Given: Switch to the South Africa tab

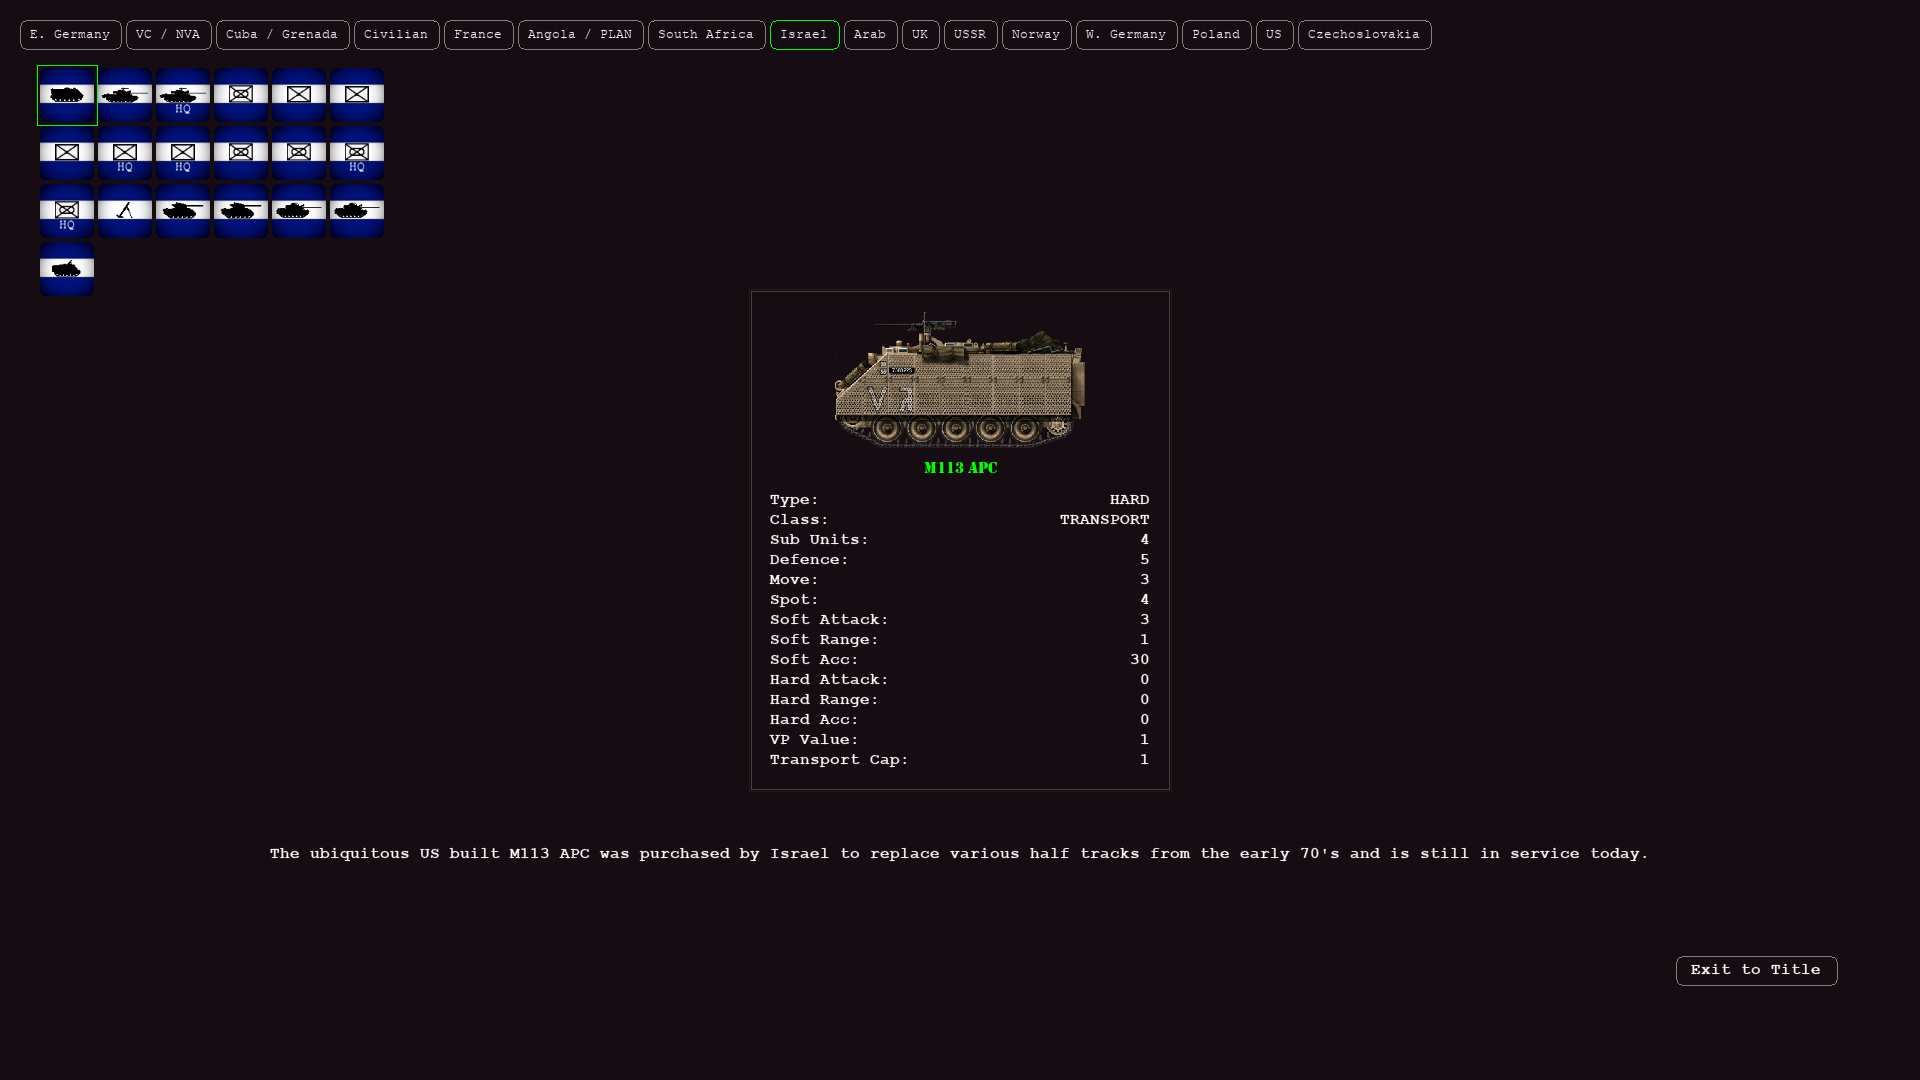Looking at the screenshot, I should pyautogui.click(x=706, y=35).
